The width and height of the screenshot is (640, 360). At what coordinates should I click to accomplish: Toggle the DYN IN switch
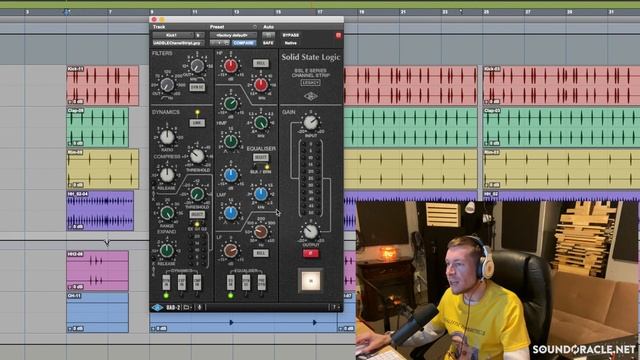(x=166, y=282)
